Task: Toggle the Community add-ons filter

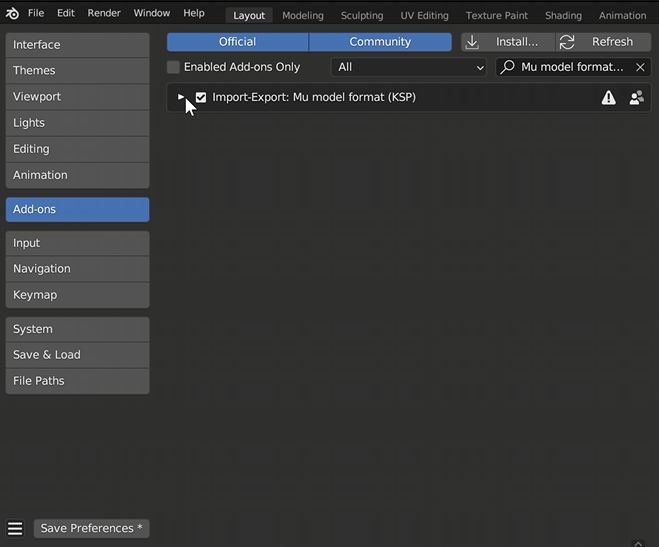Action: tap(380, 42)
